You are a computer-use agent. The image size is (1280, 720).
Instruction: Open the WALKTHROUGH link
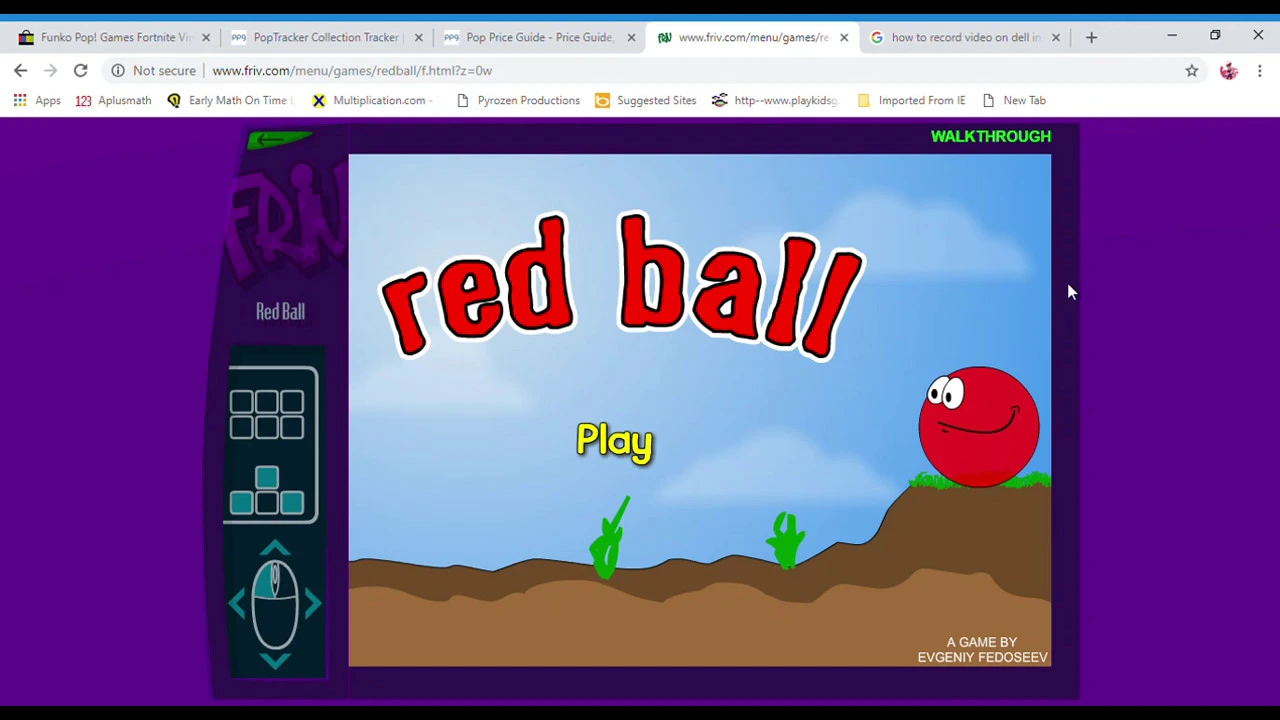click(991, 136)
